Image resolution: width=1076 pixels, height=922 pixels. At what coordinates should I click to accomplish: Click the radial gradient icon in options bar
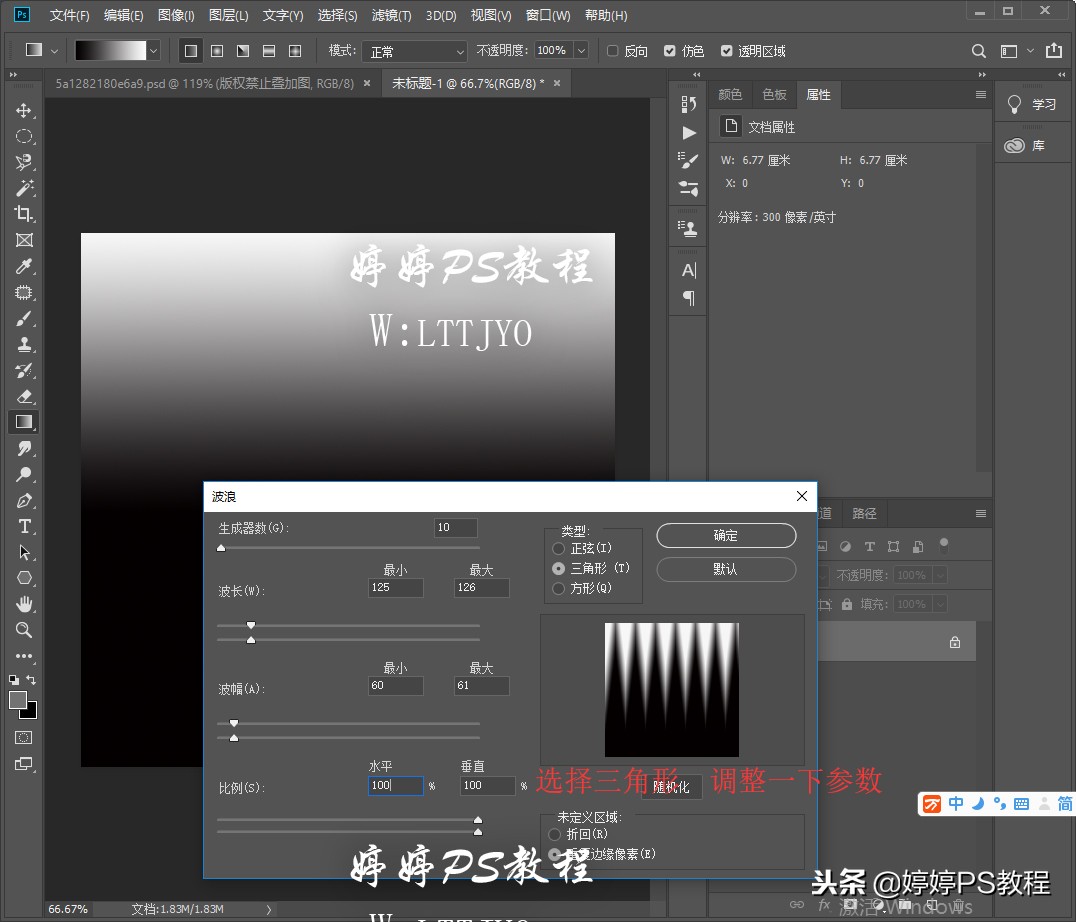(x=217, y=50)
